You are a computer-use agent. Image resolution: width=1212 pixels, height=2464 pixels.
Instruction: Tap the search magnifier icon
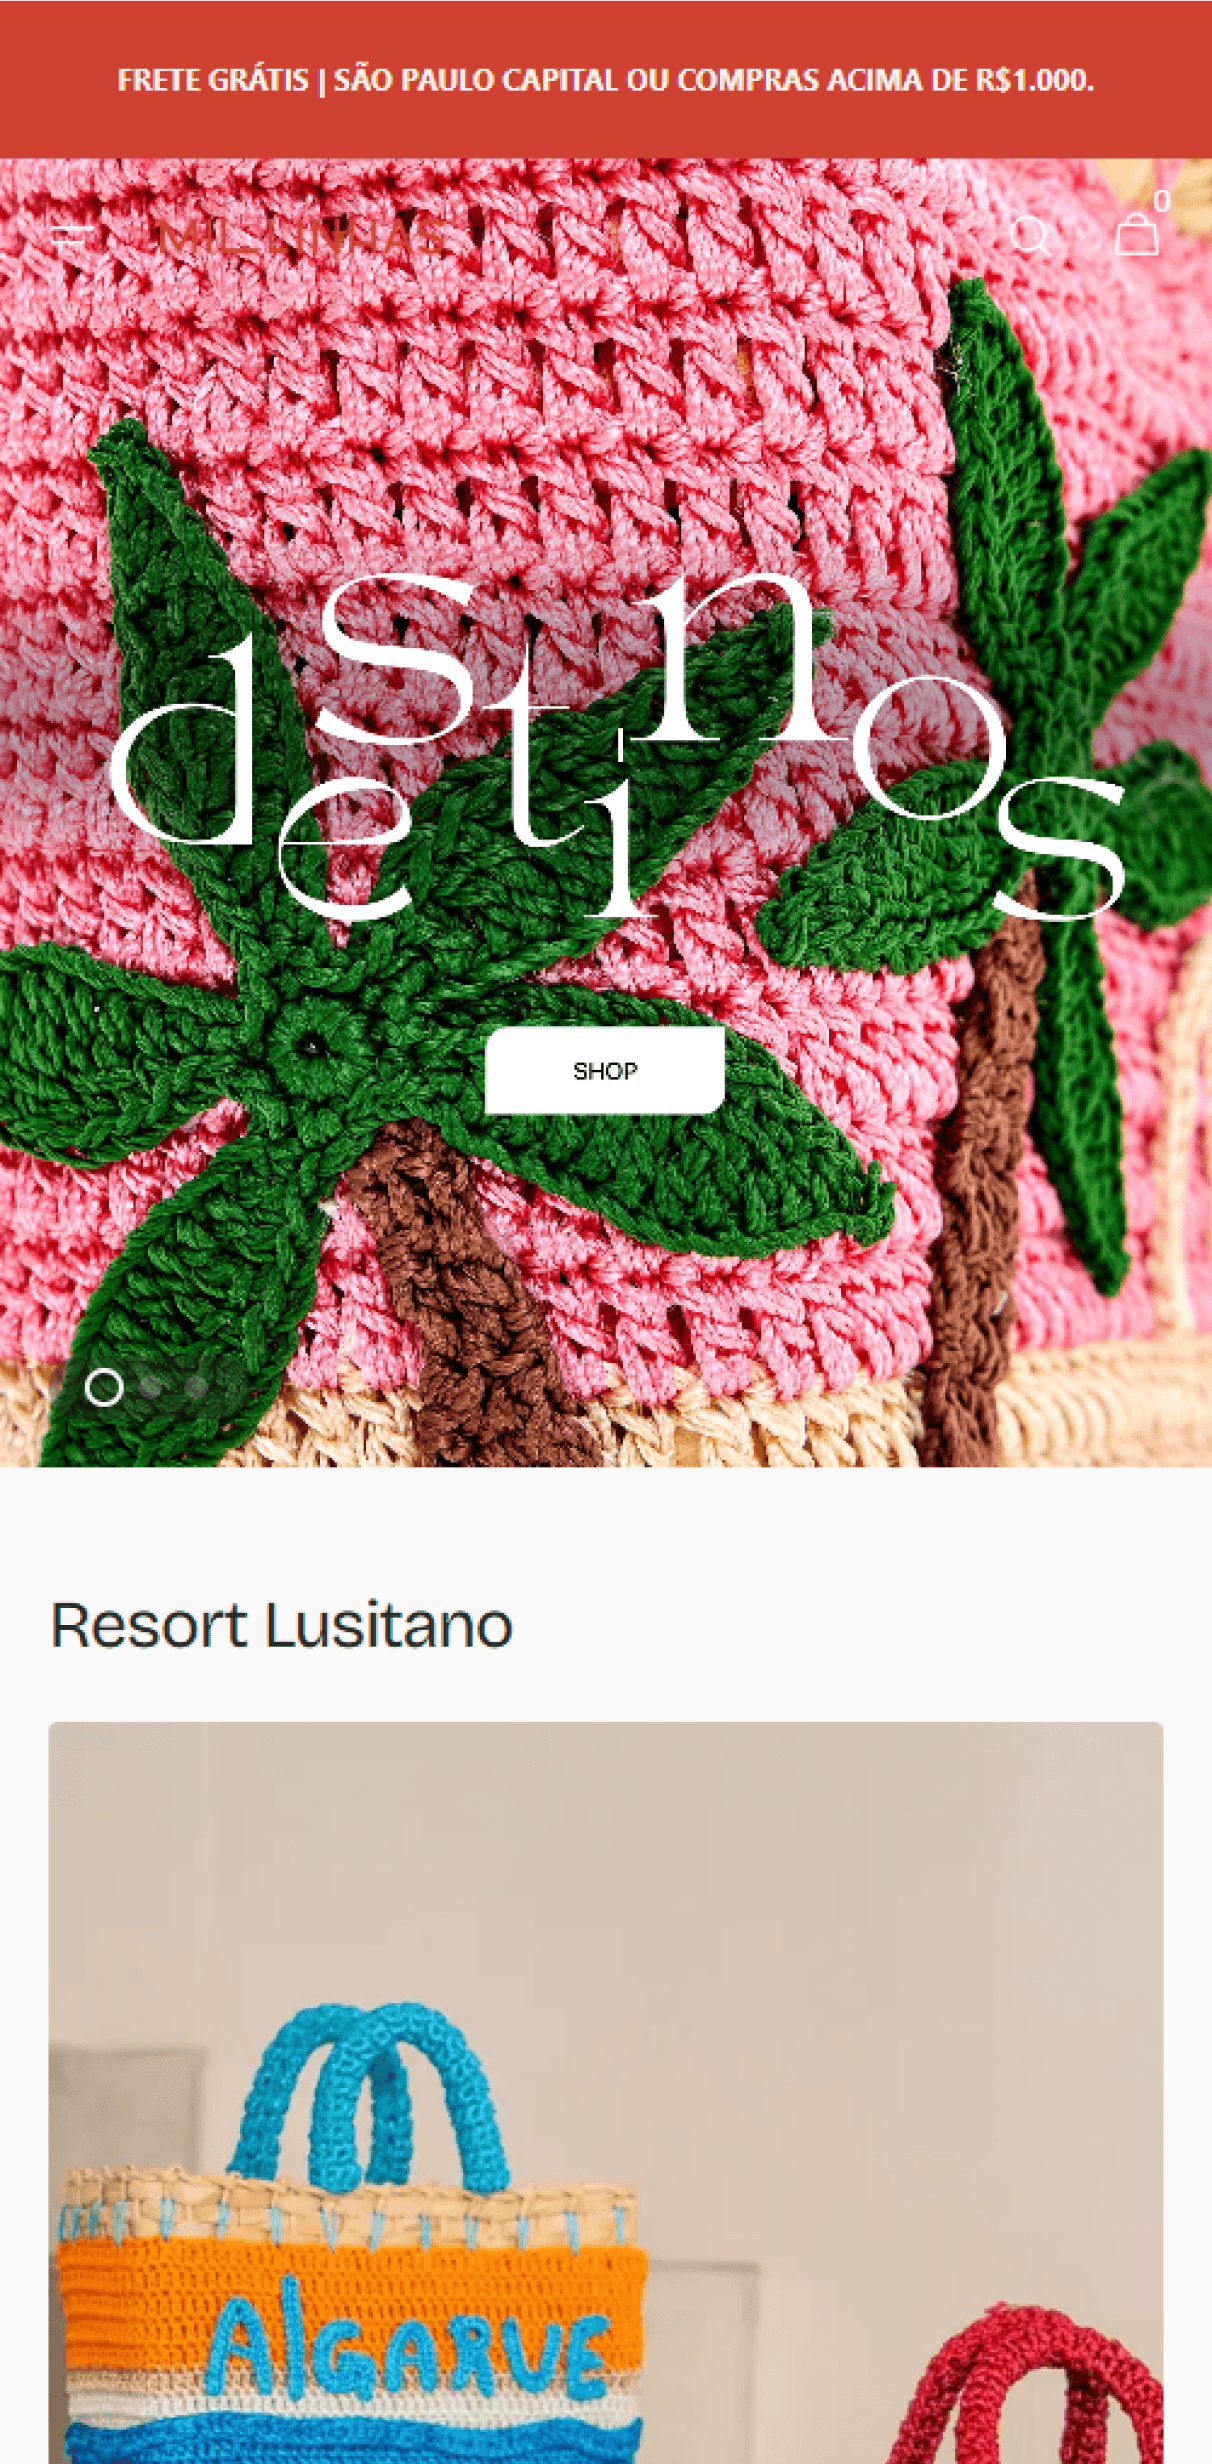[x=1030, y=237]
